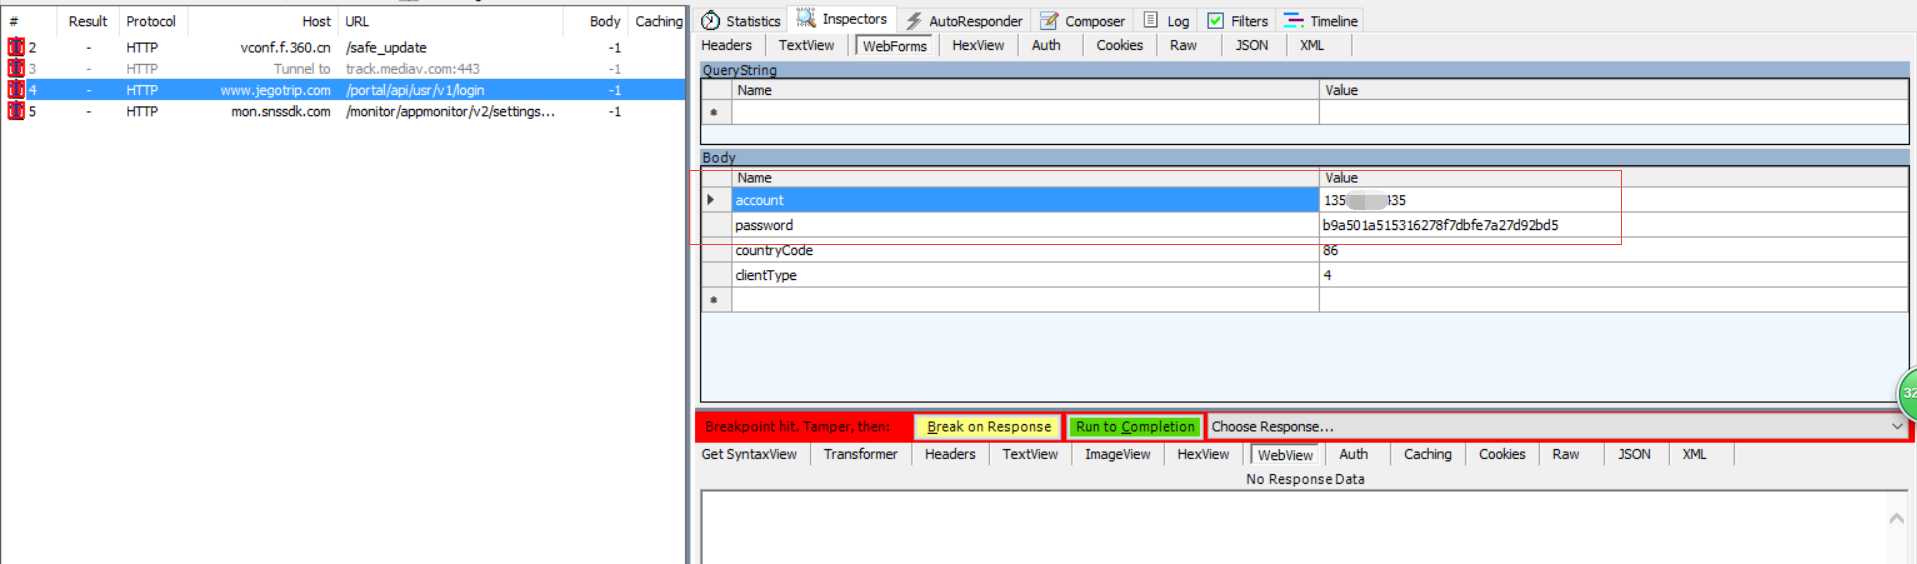Select the track.mediav.com:443 tunnel session
1917x564 pixels.
click(343, 68)
